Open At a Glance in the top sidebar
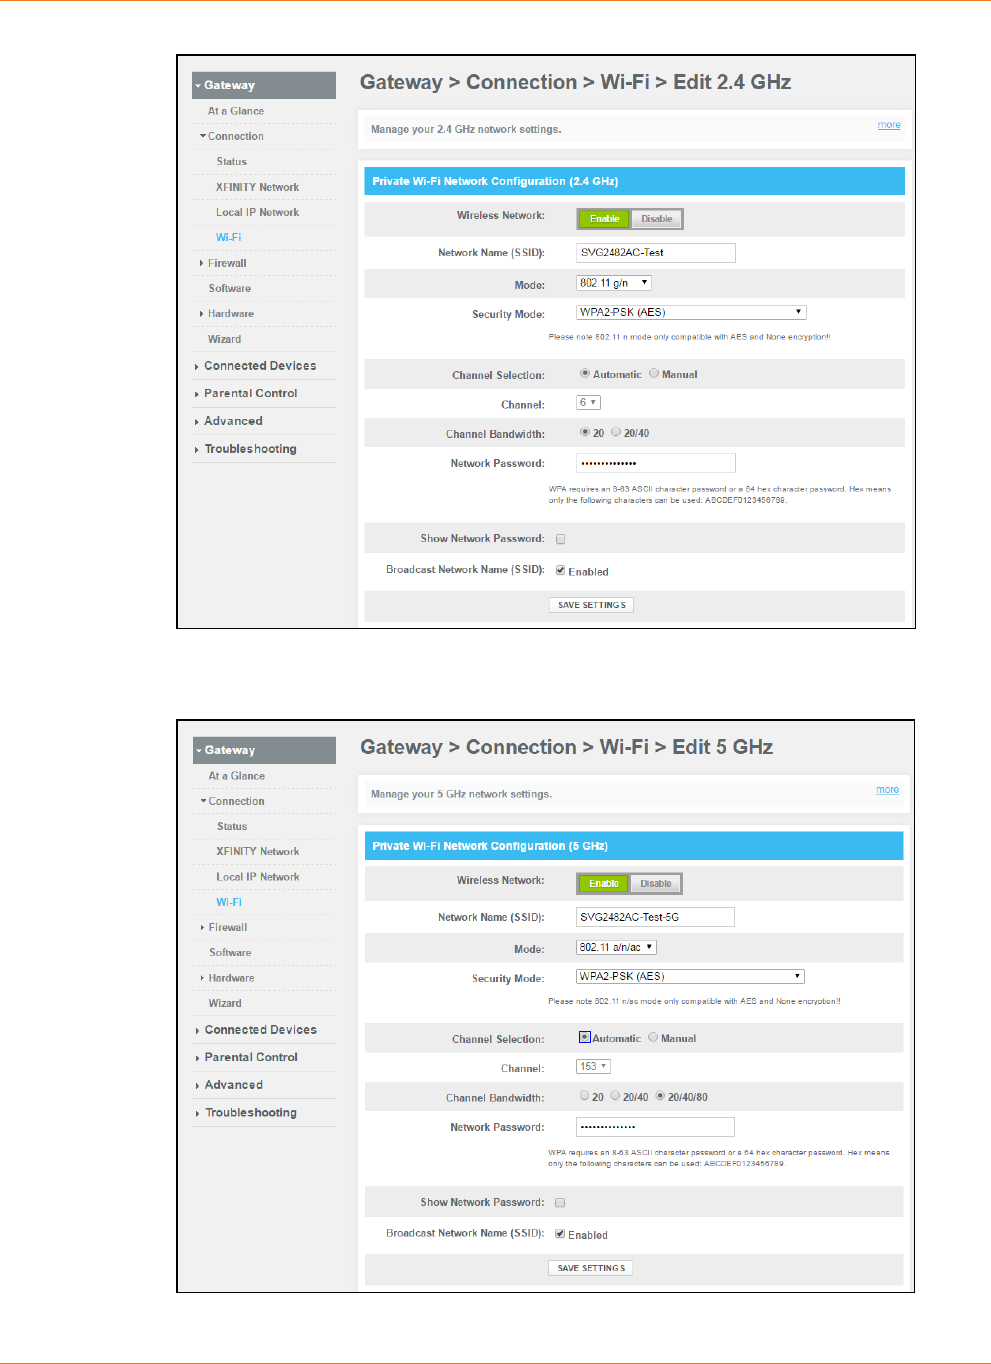 point(236,111)
